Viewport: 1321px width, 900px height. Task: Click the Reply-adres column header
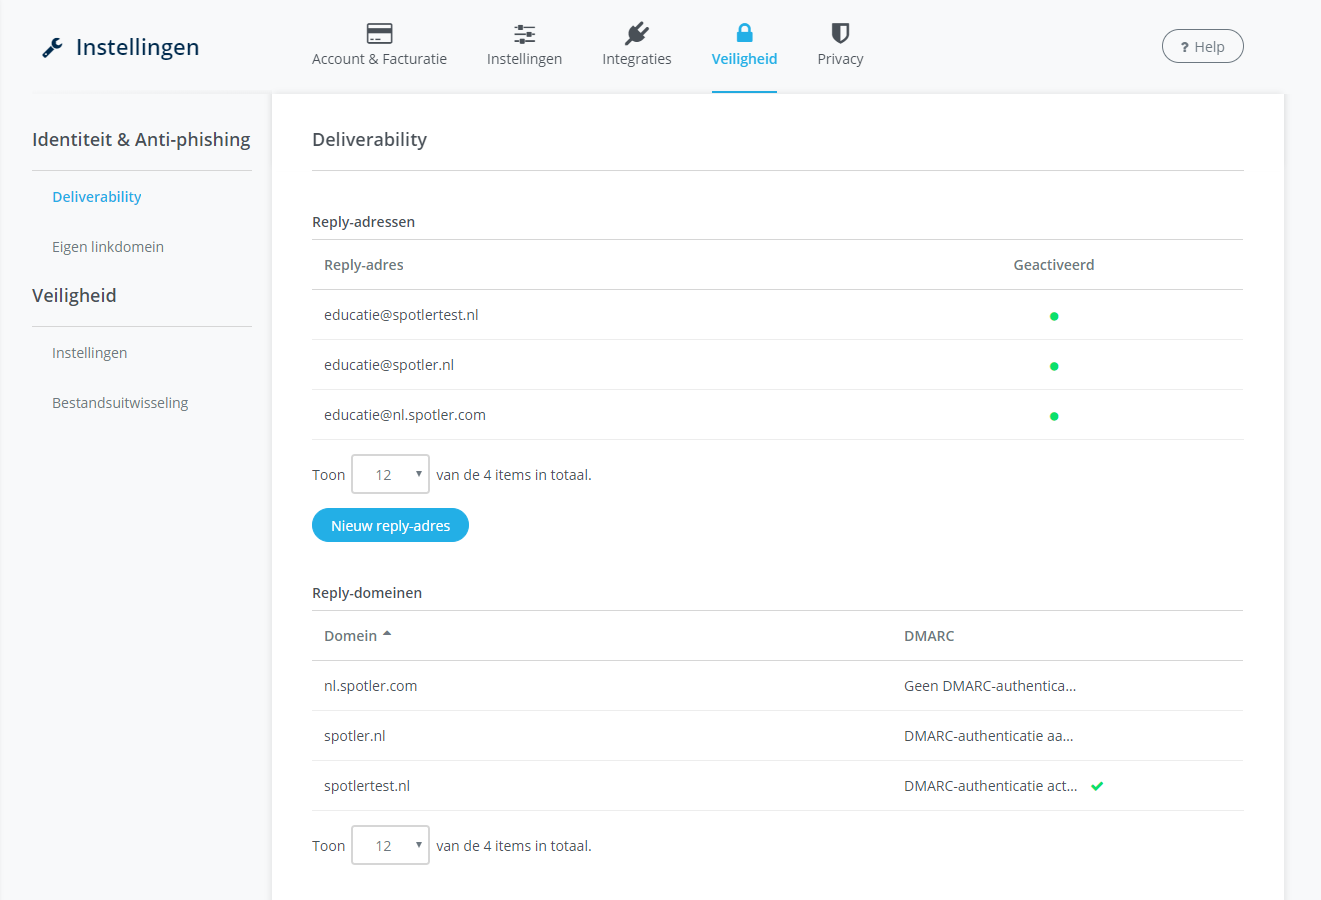[x=364, y=265]
